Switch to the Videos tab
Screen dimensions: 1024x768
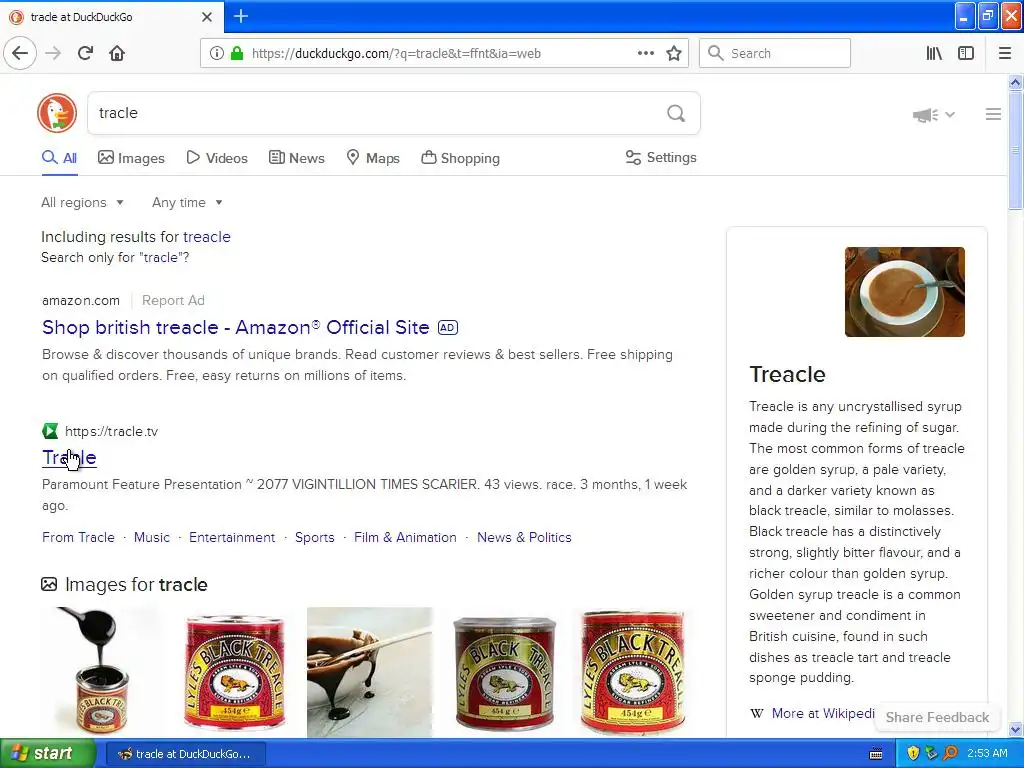click(217, 158)
